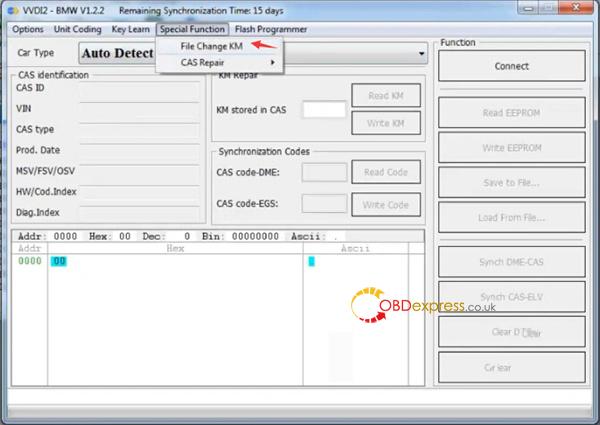Viewport: 600px width, 425px height.
Task: Focus the KM stored in CAS field
Action: coord(324,110)
